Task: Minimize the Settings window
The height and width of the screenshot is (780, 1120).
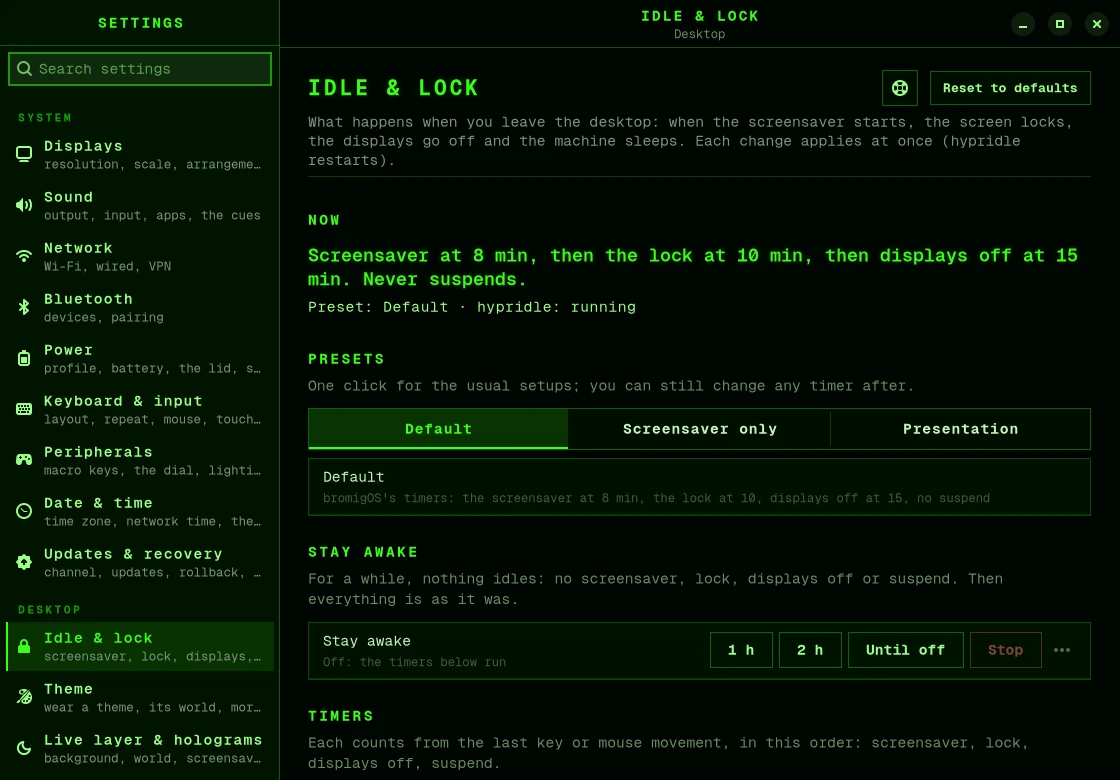Action: [1023, 24]
